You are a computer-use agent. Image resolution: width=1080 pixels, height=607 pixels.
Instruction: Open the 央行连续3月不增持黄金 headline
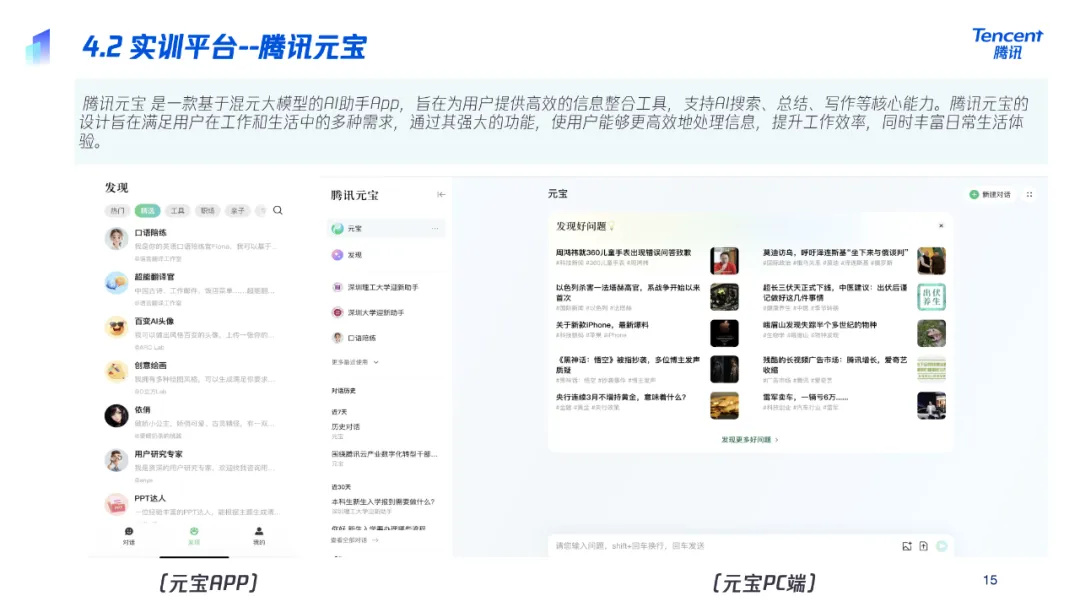coord(621,398)
